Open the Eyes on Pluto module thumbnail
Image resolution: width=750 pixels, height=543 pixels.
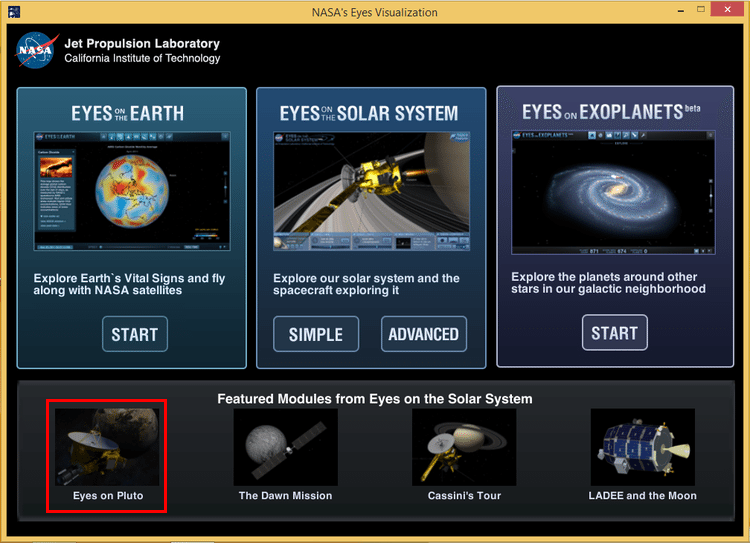(x=107, y=447)
